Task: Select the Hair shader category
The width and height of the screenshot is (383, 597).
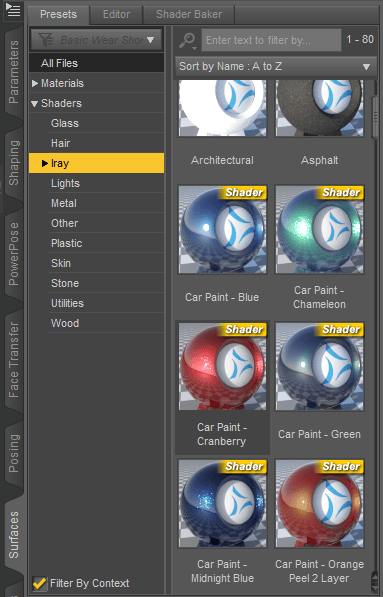Action: click(x=107, y=144)
